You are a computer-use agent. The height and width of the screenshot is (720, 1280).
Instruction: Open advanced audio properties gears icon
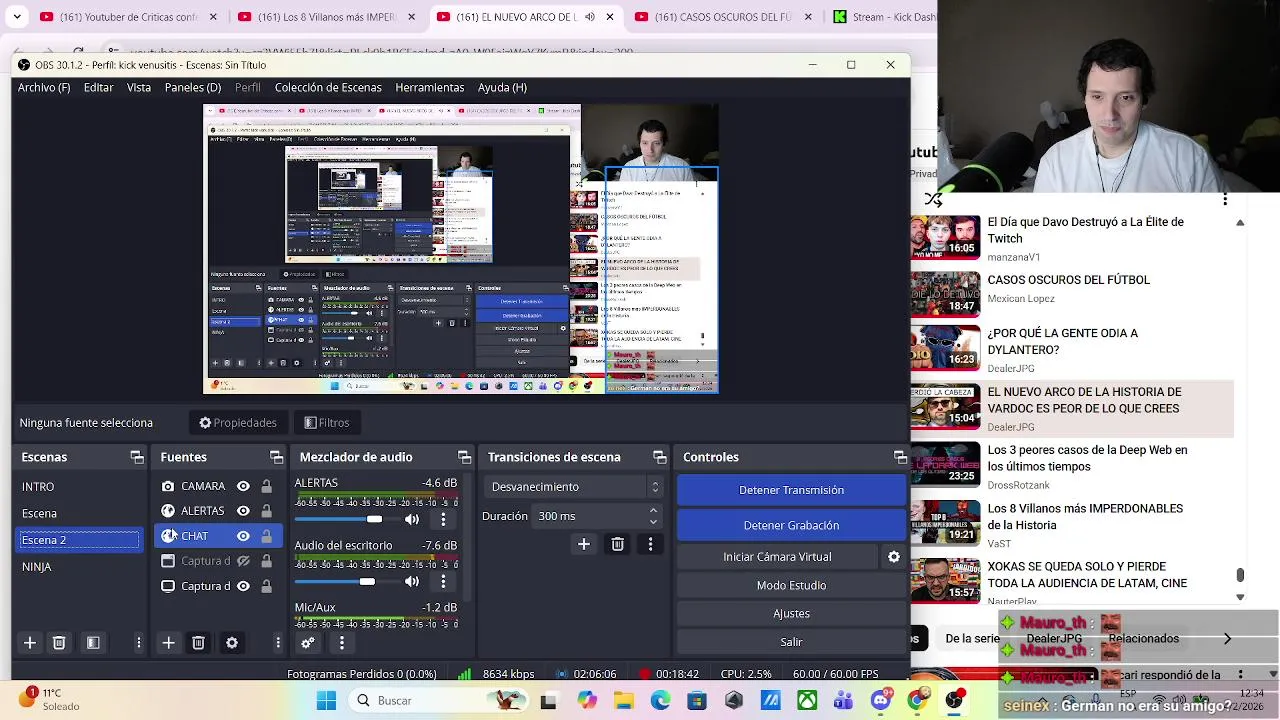[x=308, y=643]
